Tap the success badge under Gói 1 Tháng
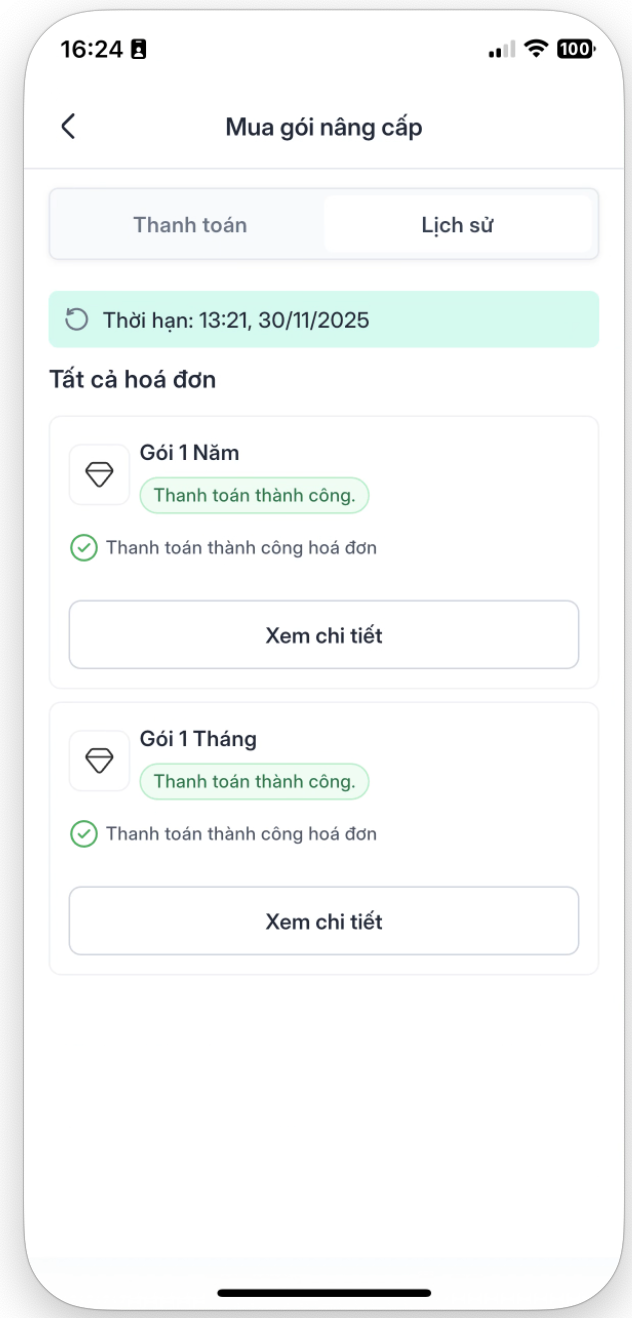Screen dimensions: 632x1318 click(254, 782)
